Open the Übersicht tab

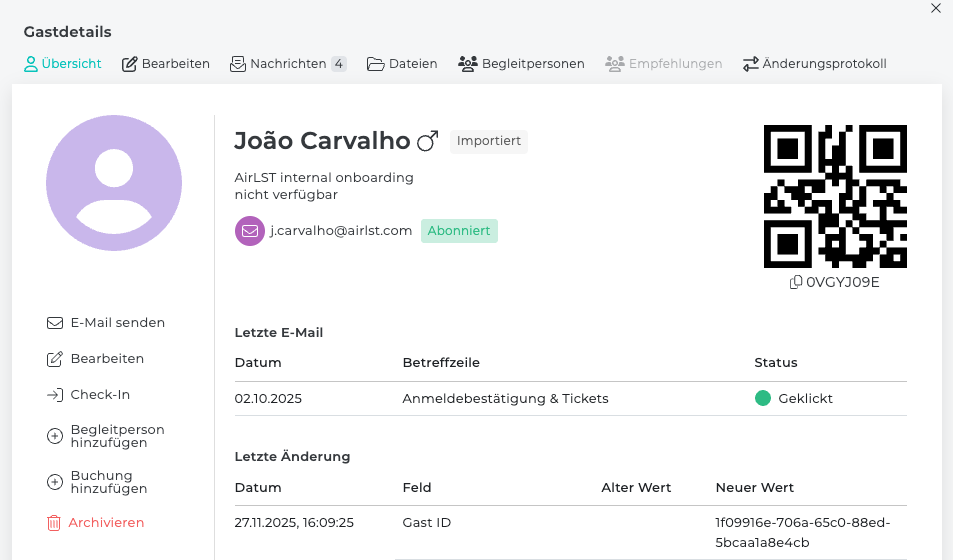tap(62, 64)
